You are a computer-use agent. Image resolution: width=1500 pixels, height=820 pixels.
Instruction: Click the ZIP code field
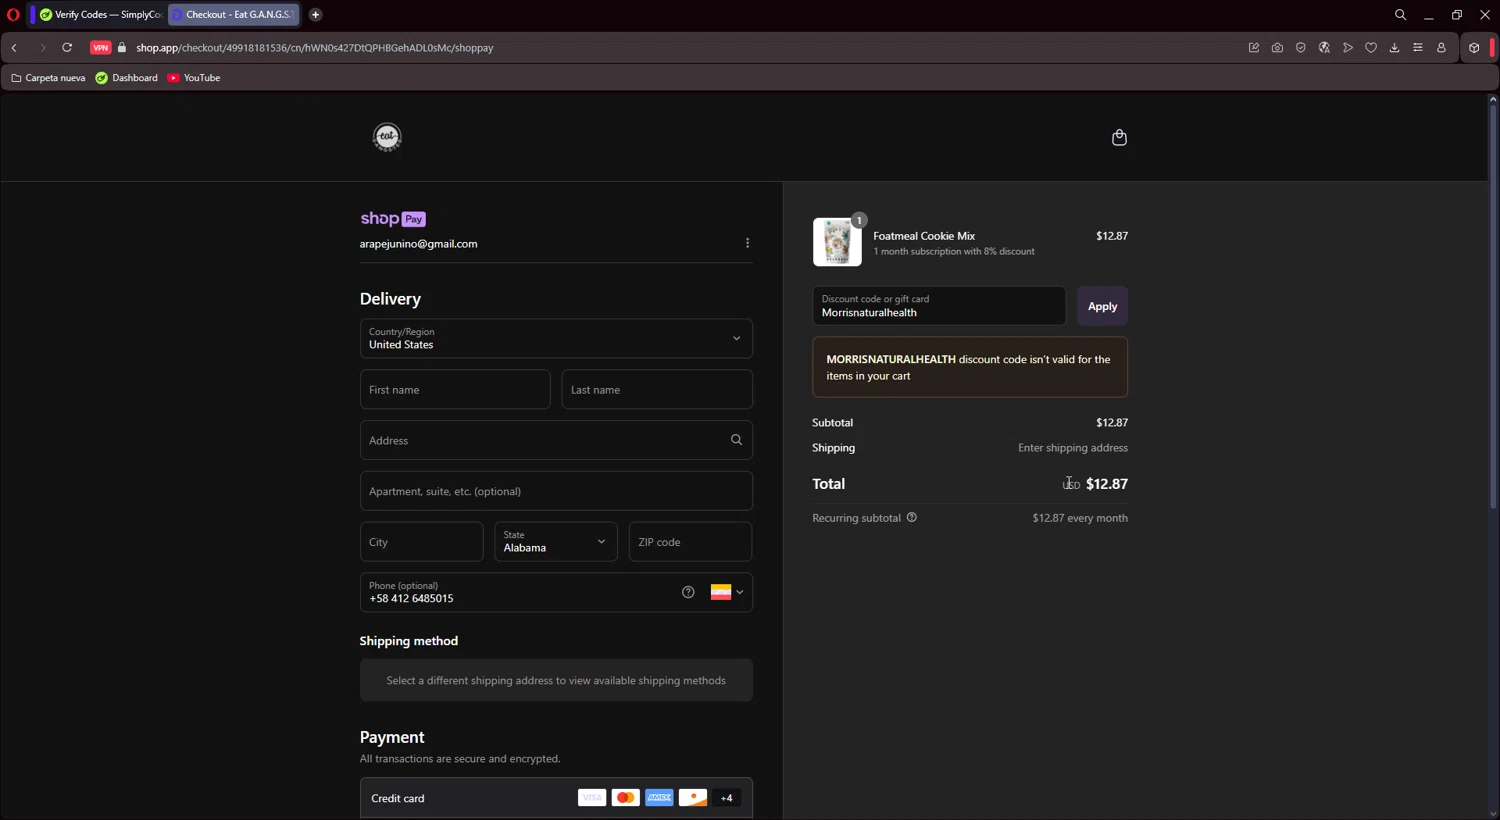pos(690,542)
